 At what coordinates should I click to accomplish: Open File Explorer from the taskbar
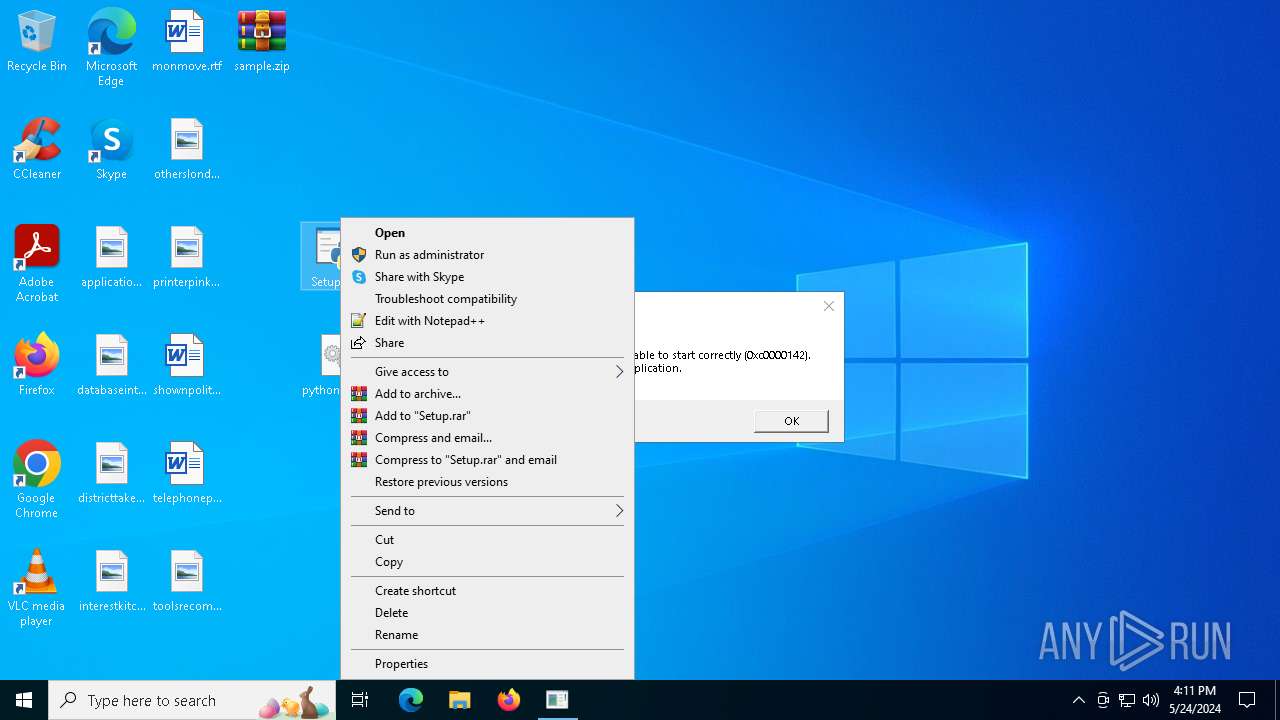[x=460, y=700]
